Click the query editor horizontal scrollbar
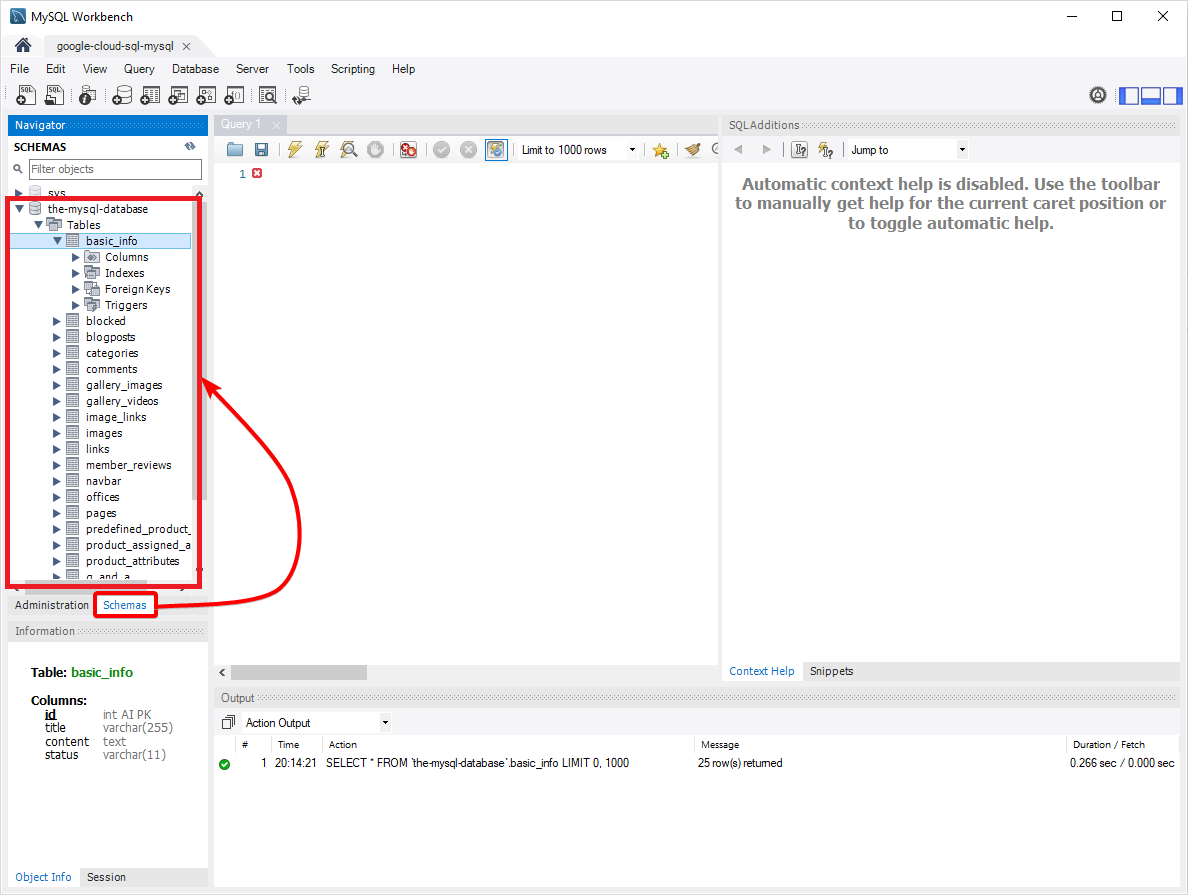Image resolution: width=1188 pixels, height=895 pixels. [x=299, y=672]
